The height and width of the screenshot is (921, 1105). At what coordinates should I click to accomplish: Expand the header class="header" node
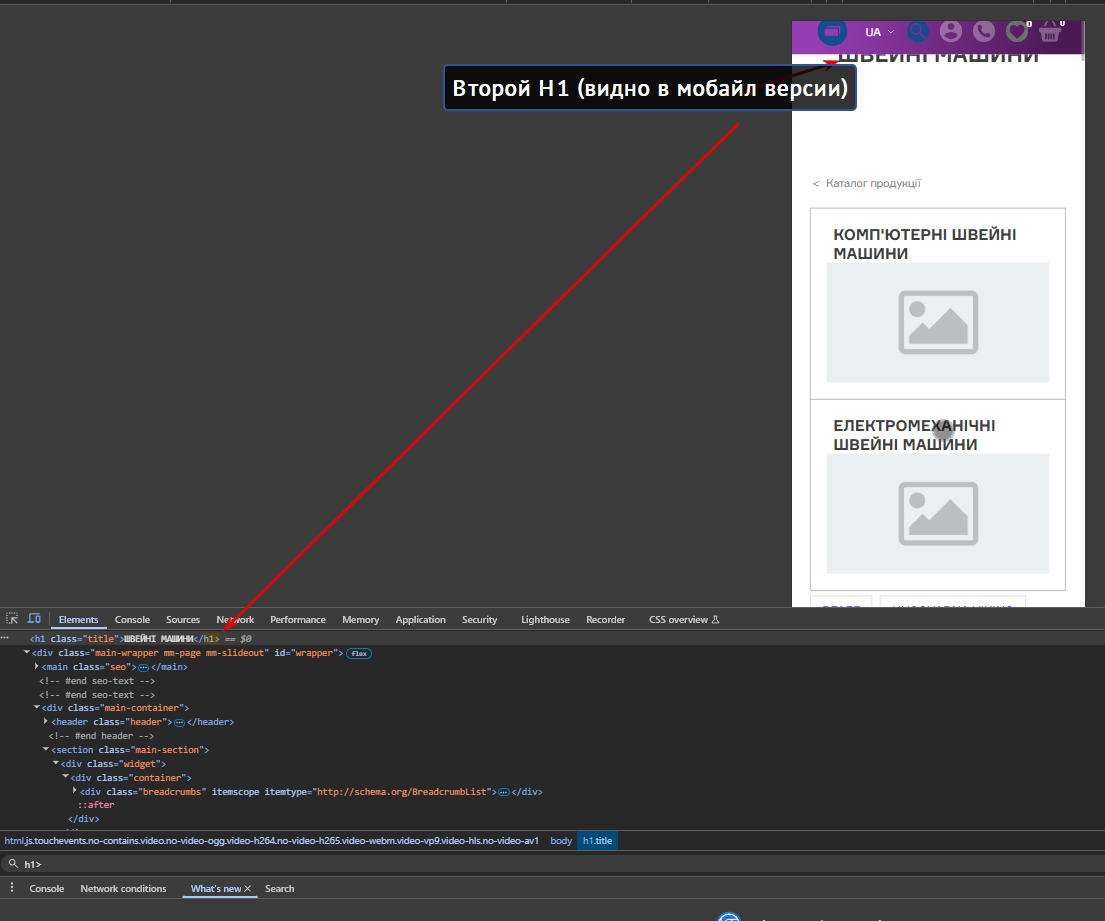(46, 721)
